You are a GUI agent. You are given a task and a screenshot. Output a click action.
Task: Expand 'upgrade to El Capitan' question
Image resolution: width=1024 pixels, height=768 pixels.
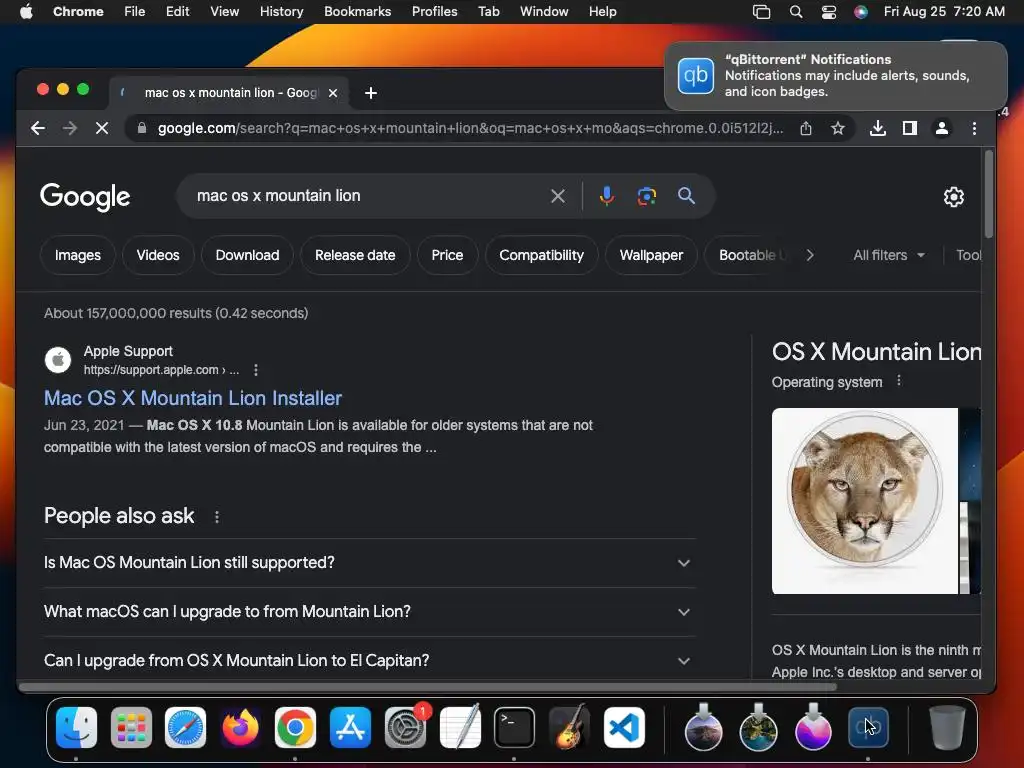point(370,661)
